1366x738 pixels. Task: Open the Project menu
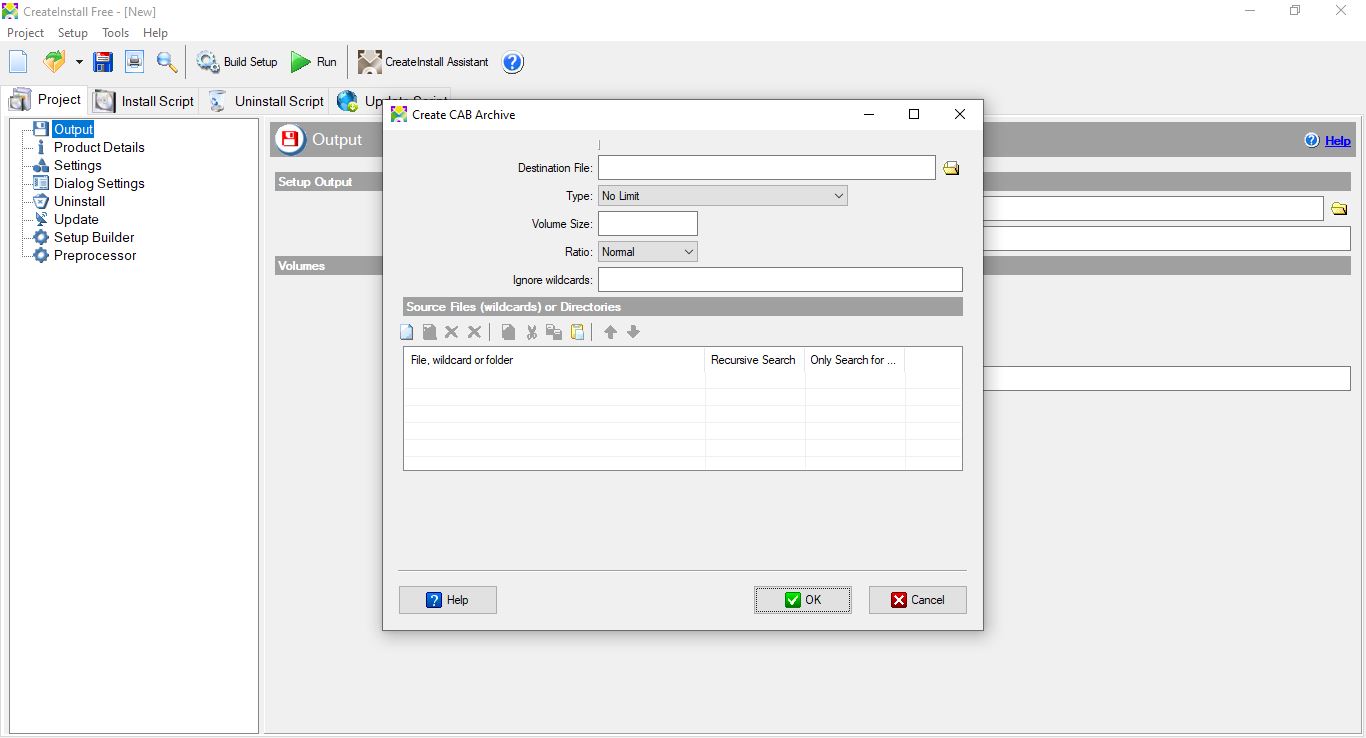tap(26, 33)
